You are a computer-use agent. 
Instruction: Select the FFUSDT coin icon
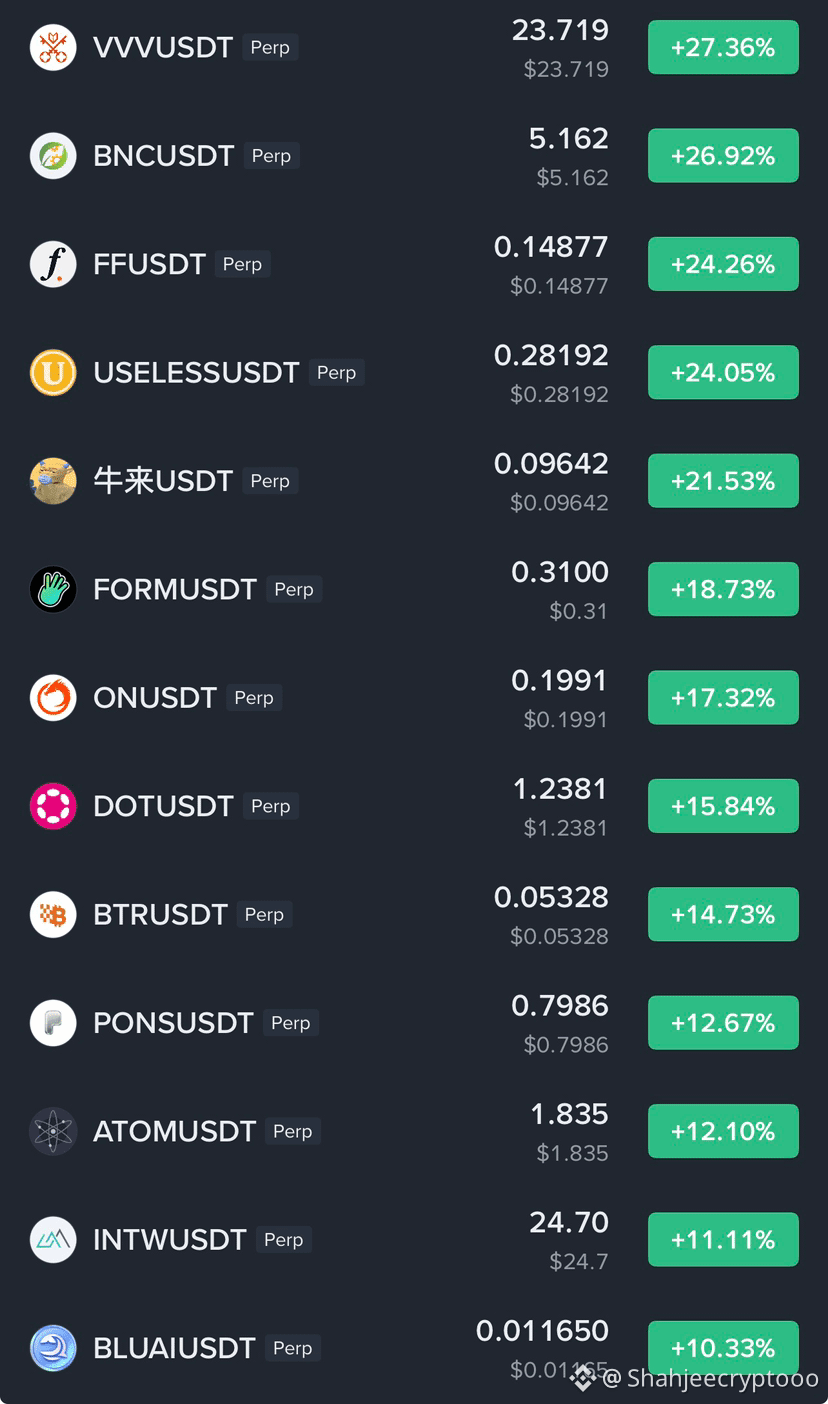coord(53,264)
